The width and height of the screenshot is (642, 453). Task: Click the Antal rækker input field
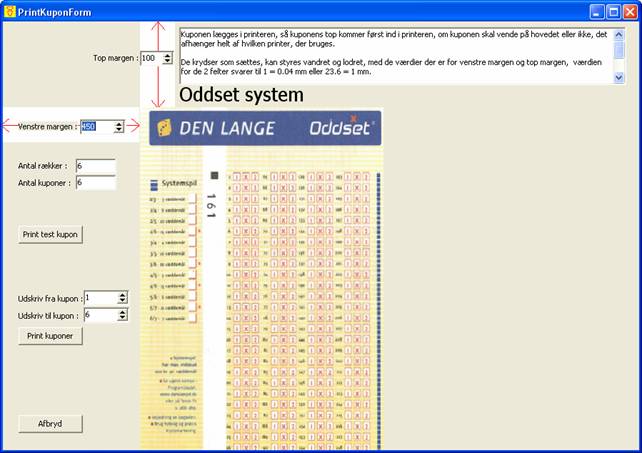pos(96,166)
